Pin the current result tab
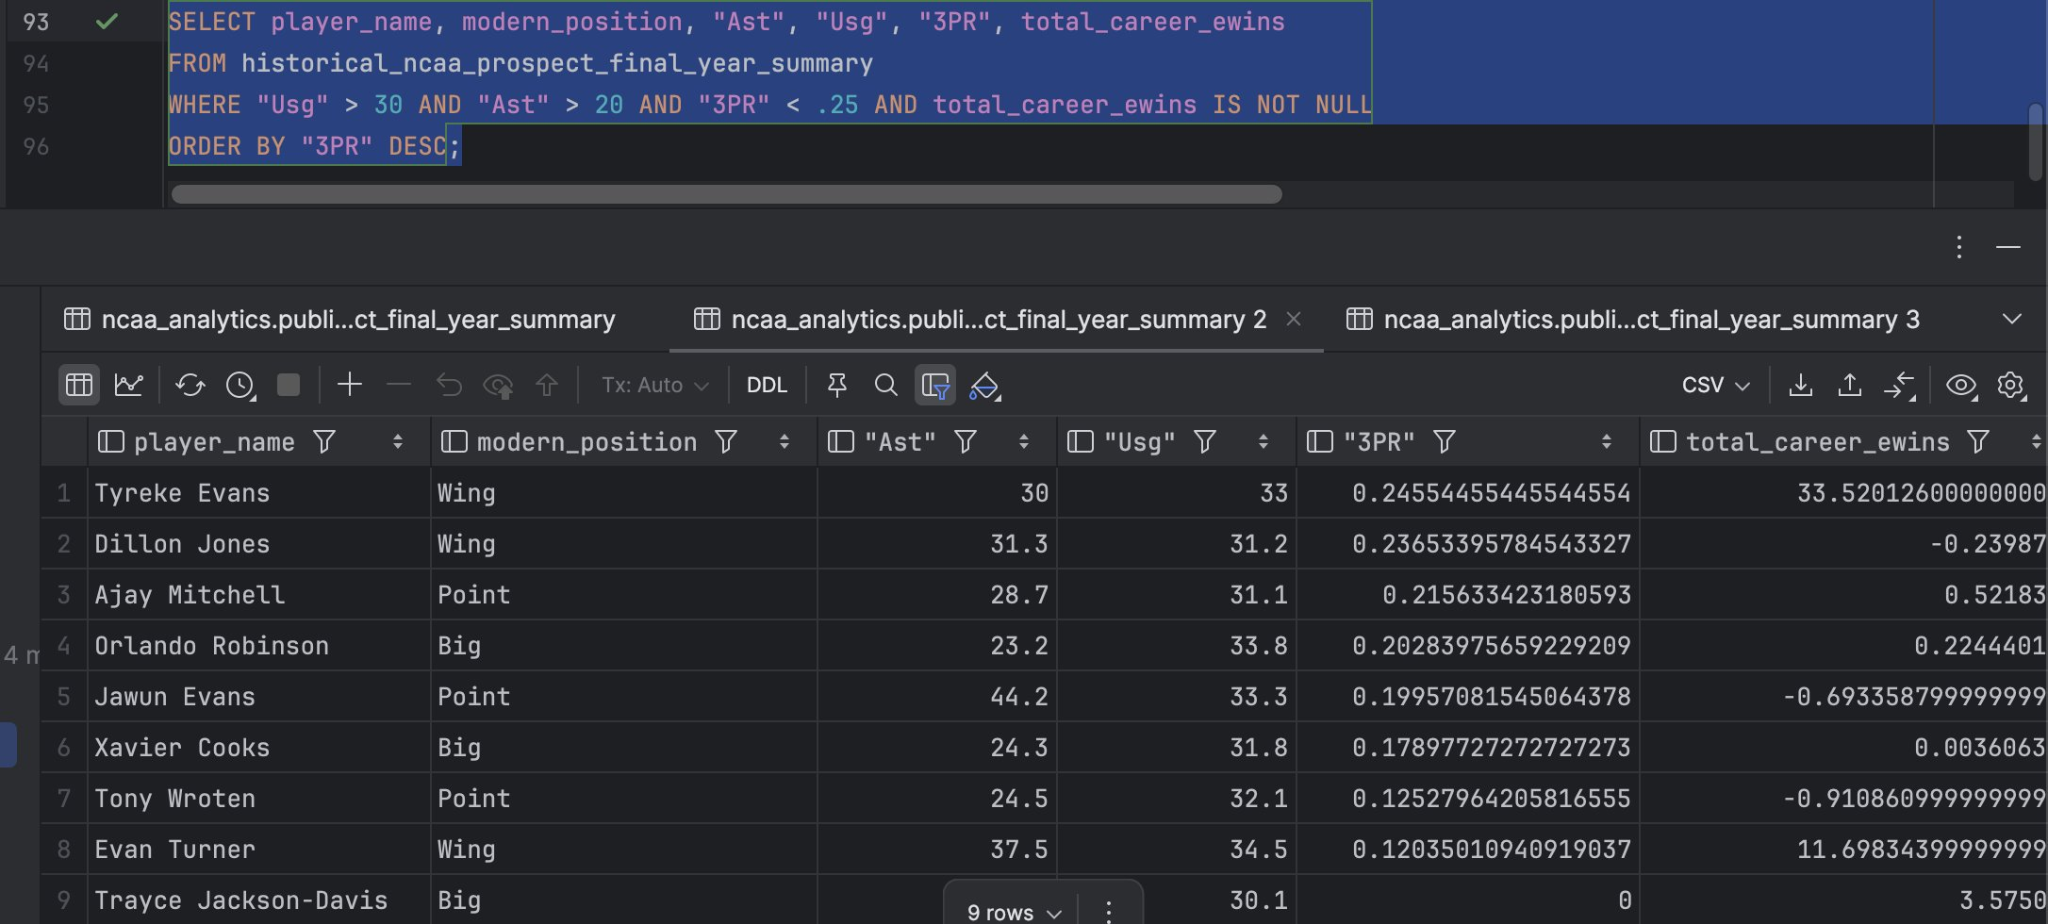2048x924 pixels. 837,385
